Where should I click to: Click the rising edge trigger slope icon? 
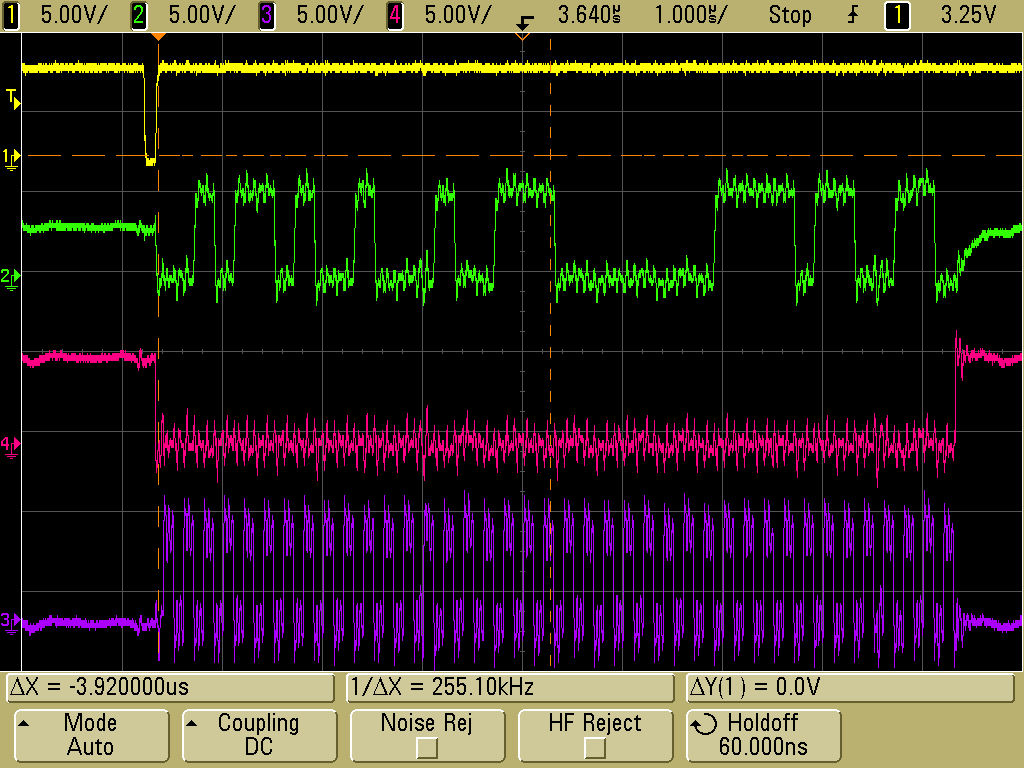click(x=853, y=15)
